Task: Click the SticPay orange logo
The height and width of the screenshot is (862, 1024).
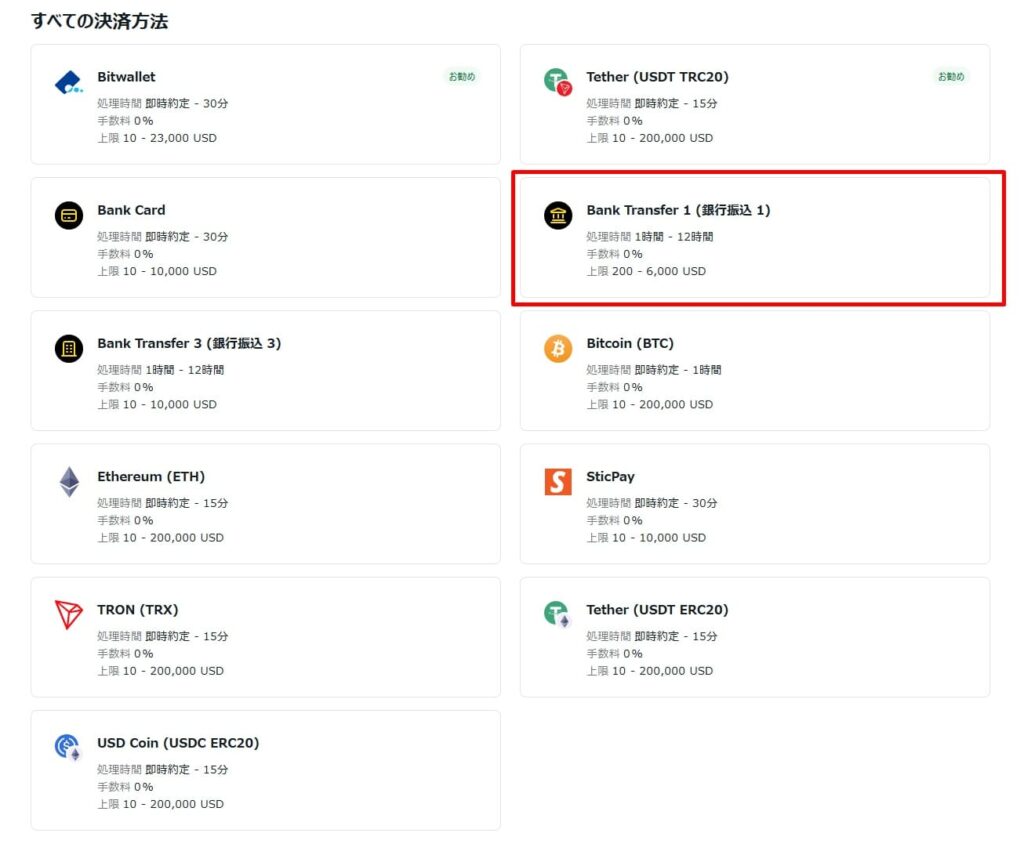Action: pos(557,481)
